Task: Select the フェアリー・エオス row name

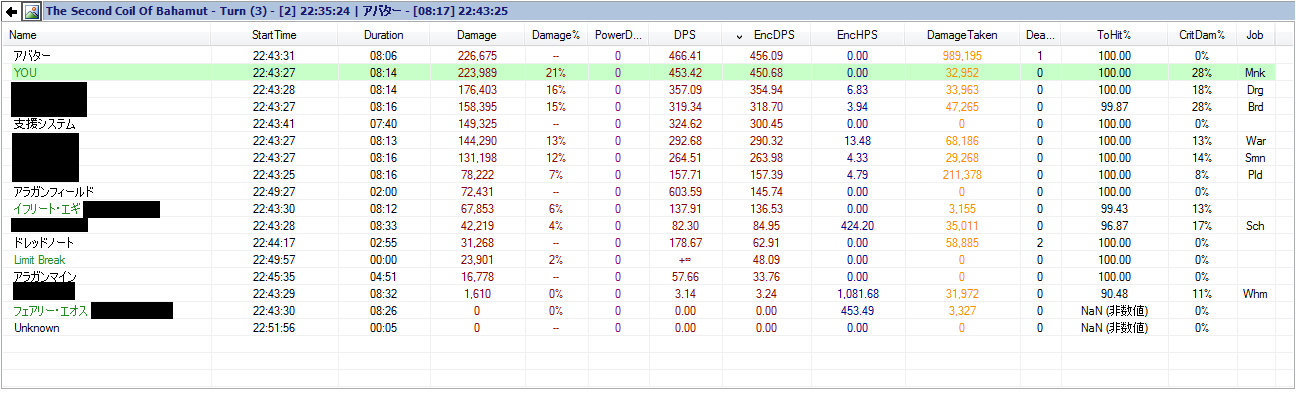Action: [51, 310]
